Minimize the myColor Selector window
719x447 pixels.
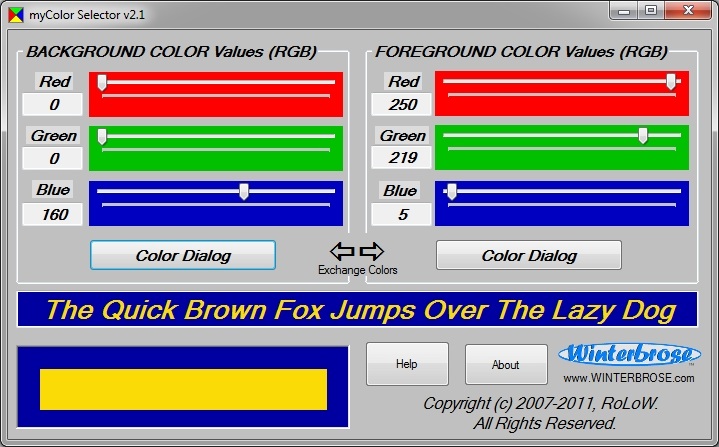(624, 11)
